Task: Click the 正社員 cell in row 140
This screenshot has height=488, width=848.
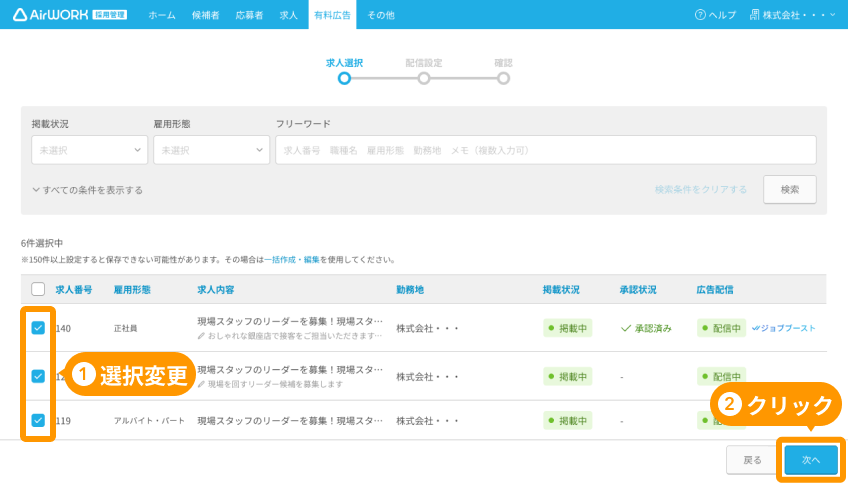Action: point(125,328)
